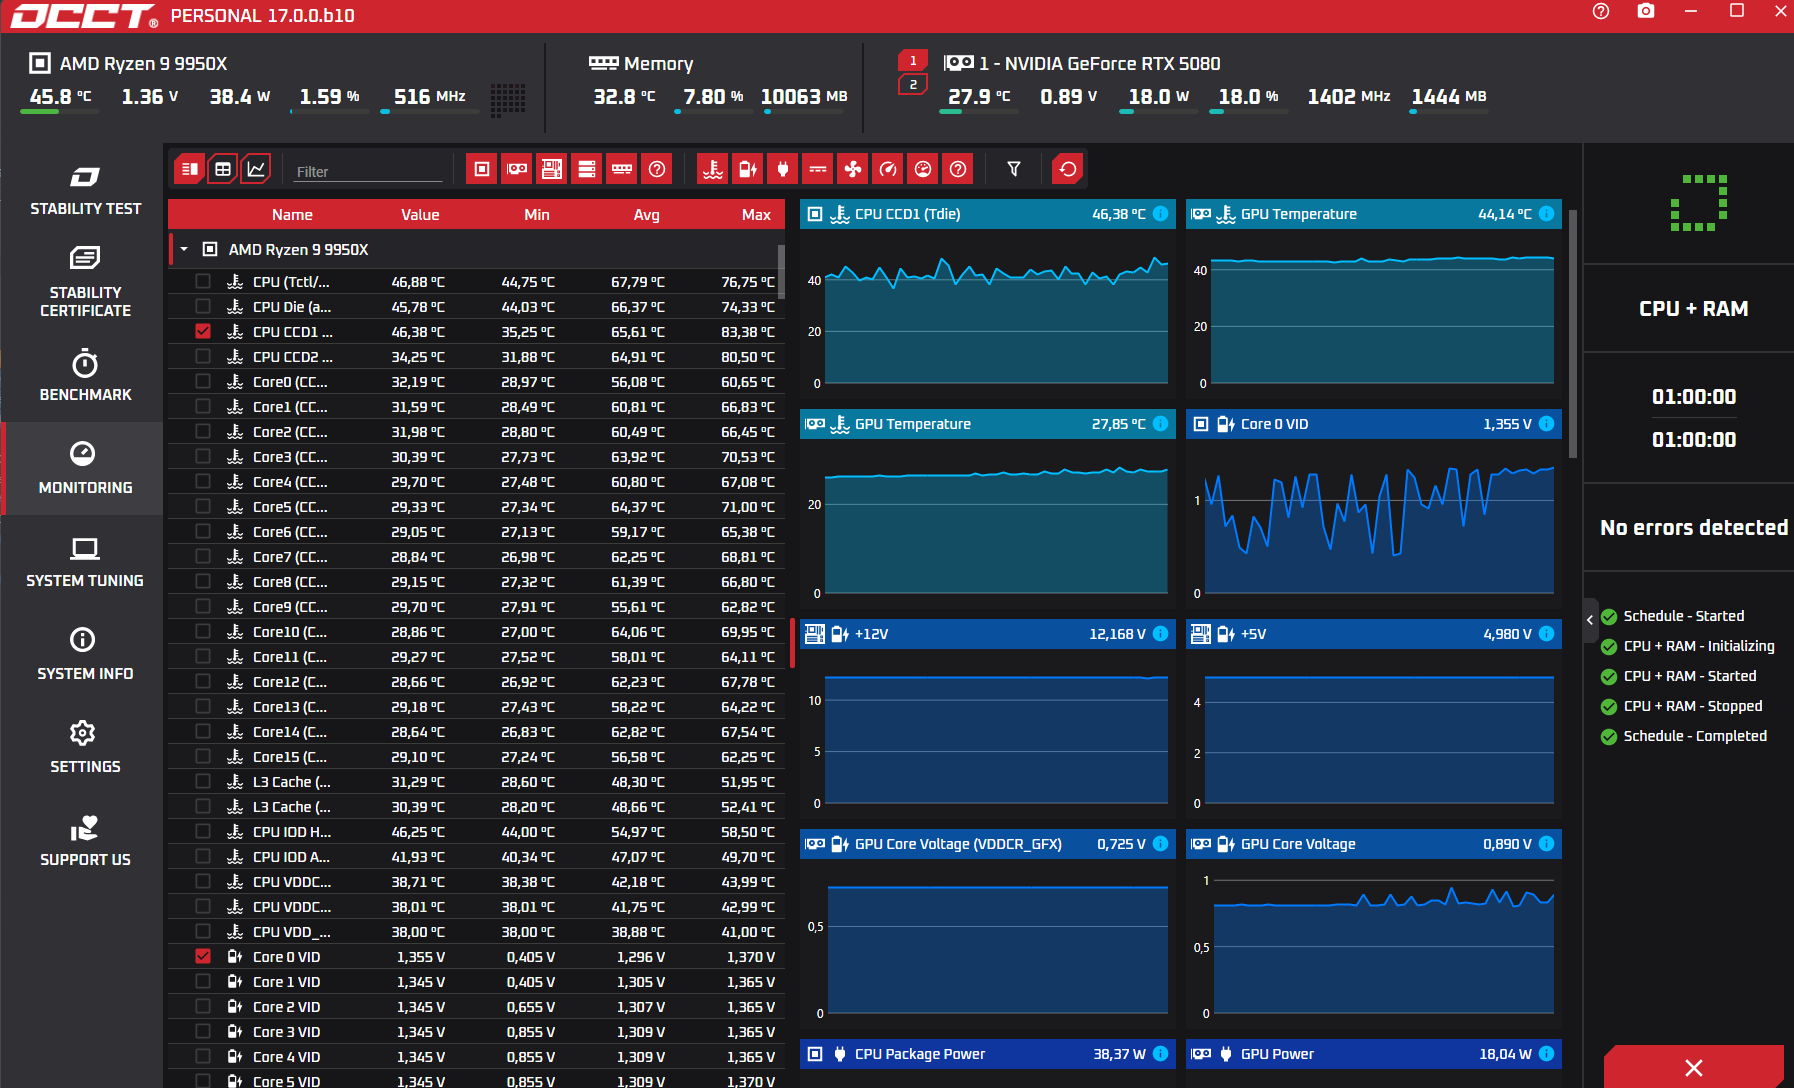This screenshot has width=1794, height=1088.
Task: Open info for the +5V graph
Action: (1546, 634)
